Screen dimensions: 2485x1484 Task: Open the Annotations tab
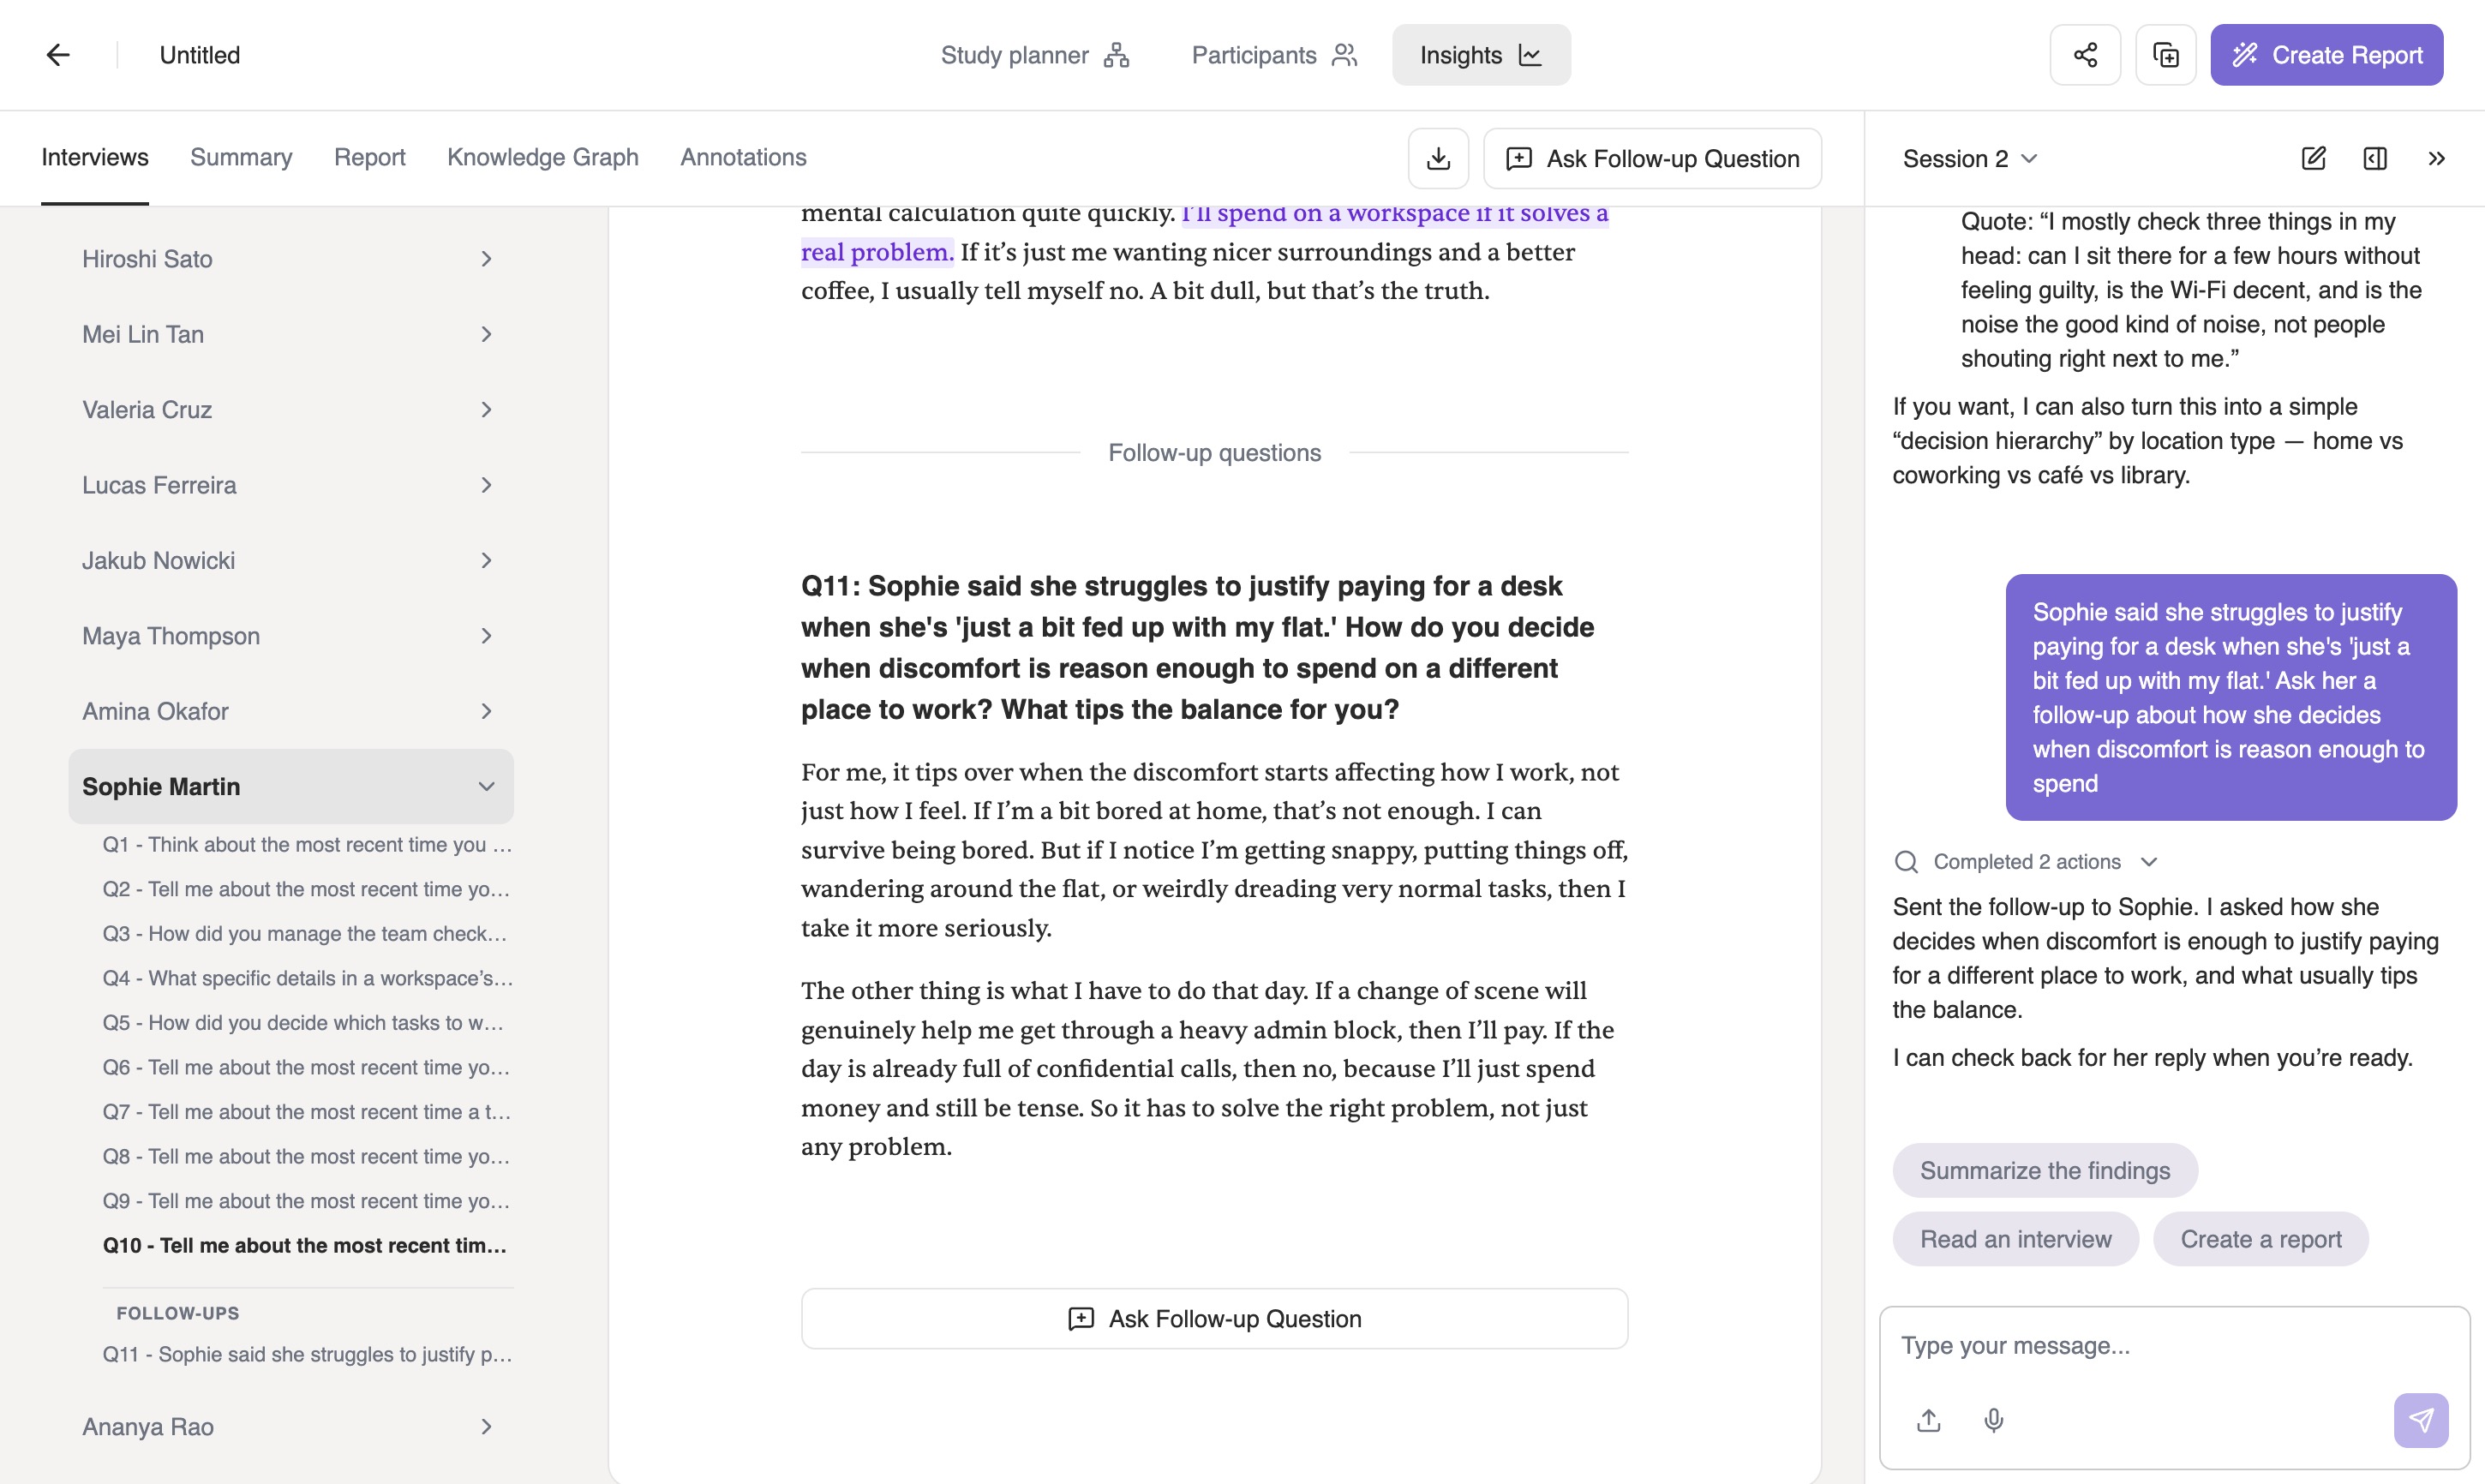(x=743, y=157)
